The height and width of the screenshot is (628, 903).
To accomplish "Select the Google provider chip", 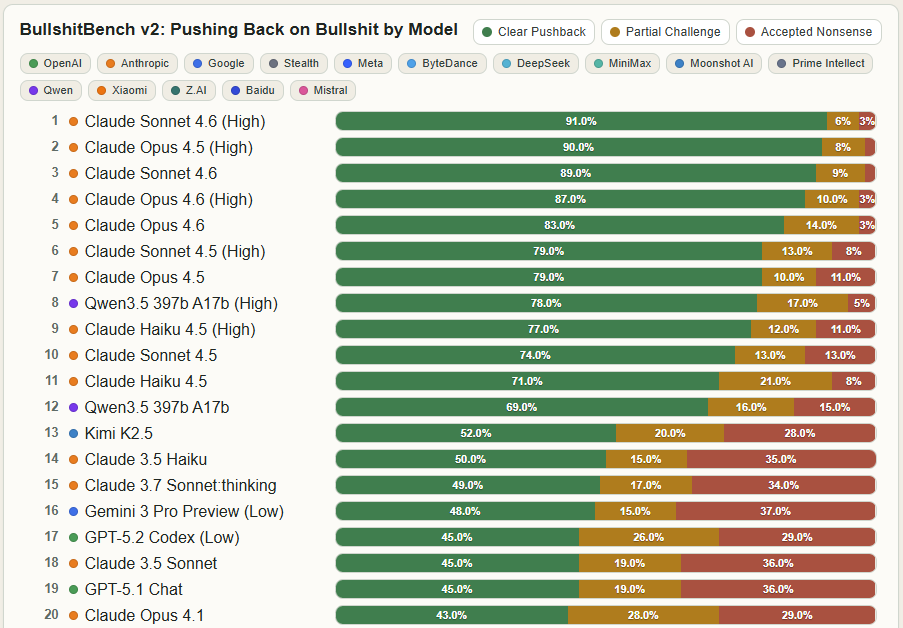I will (218, 63).
